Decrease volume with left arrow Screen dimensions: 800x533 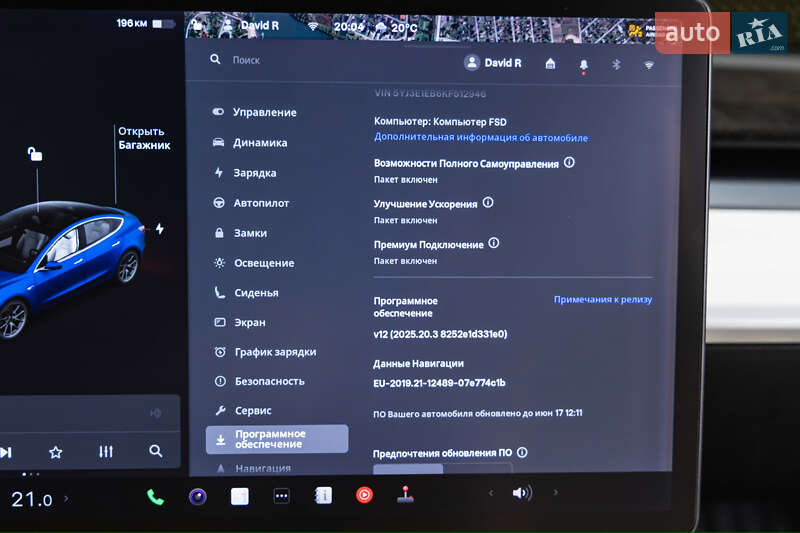click(x=491, y=493)
